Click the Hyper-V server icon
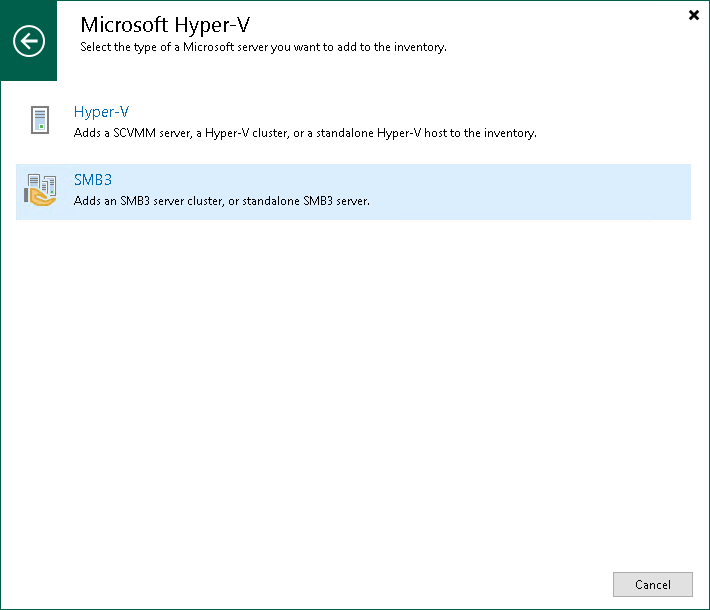The width and height of the screenshot is (710, 610). point(40,120)
